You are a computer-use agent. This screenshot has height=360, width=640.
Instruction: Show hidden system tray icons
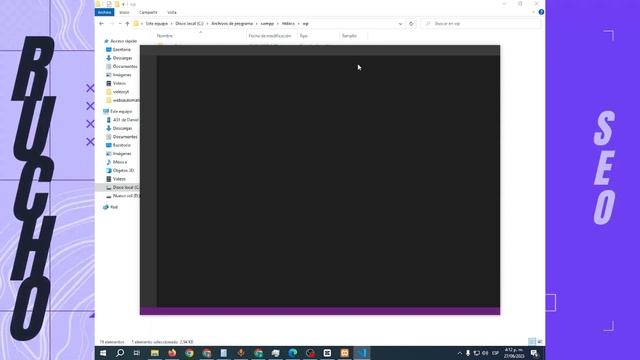460,353
